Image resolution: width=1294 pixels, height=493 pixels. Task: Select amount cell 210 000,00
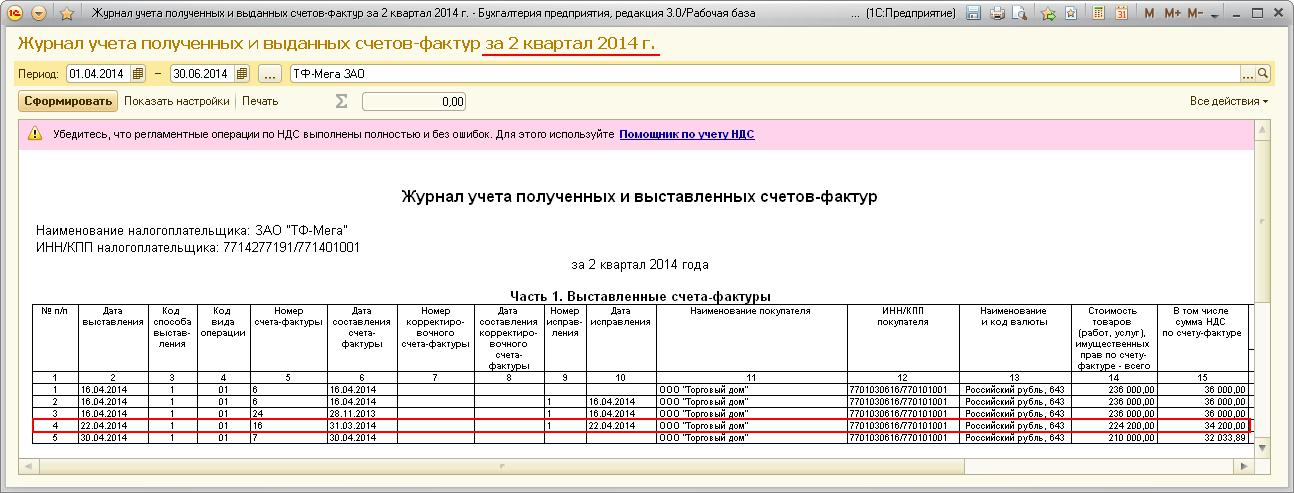click(x=1114, y=437)
